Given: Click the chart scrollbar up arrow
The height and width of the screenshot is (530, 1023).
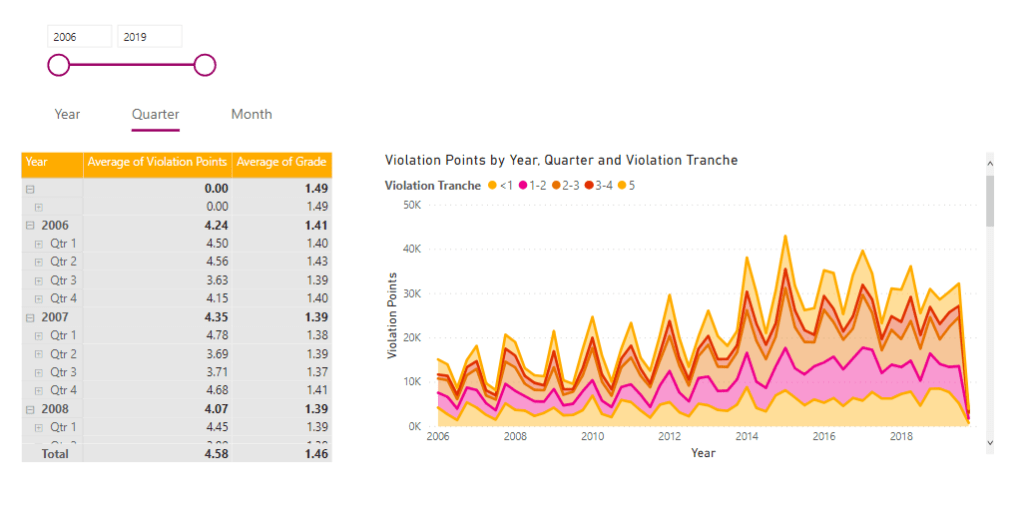Looking at the screenshot, I should pos(990,162).
